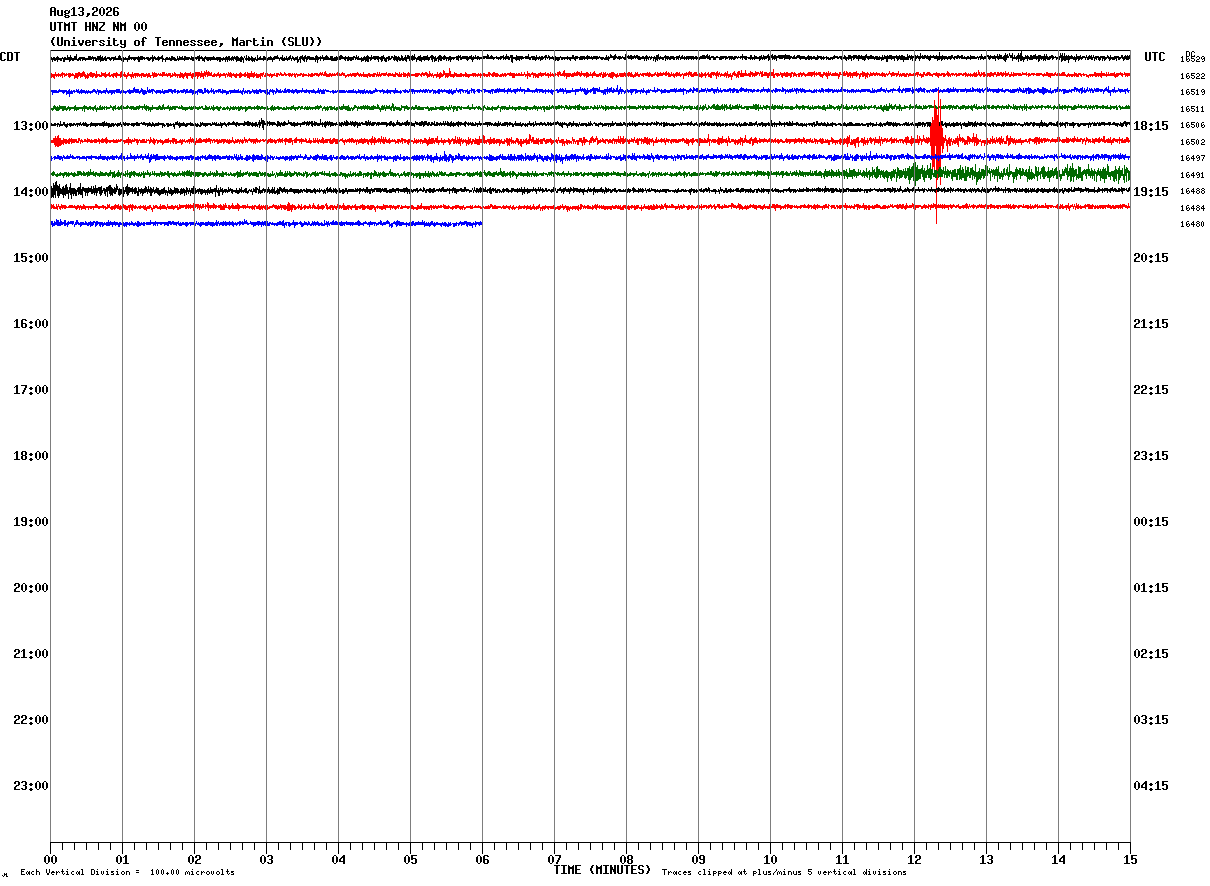Click the 04:15 UTC time label

pos(1151,785)
